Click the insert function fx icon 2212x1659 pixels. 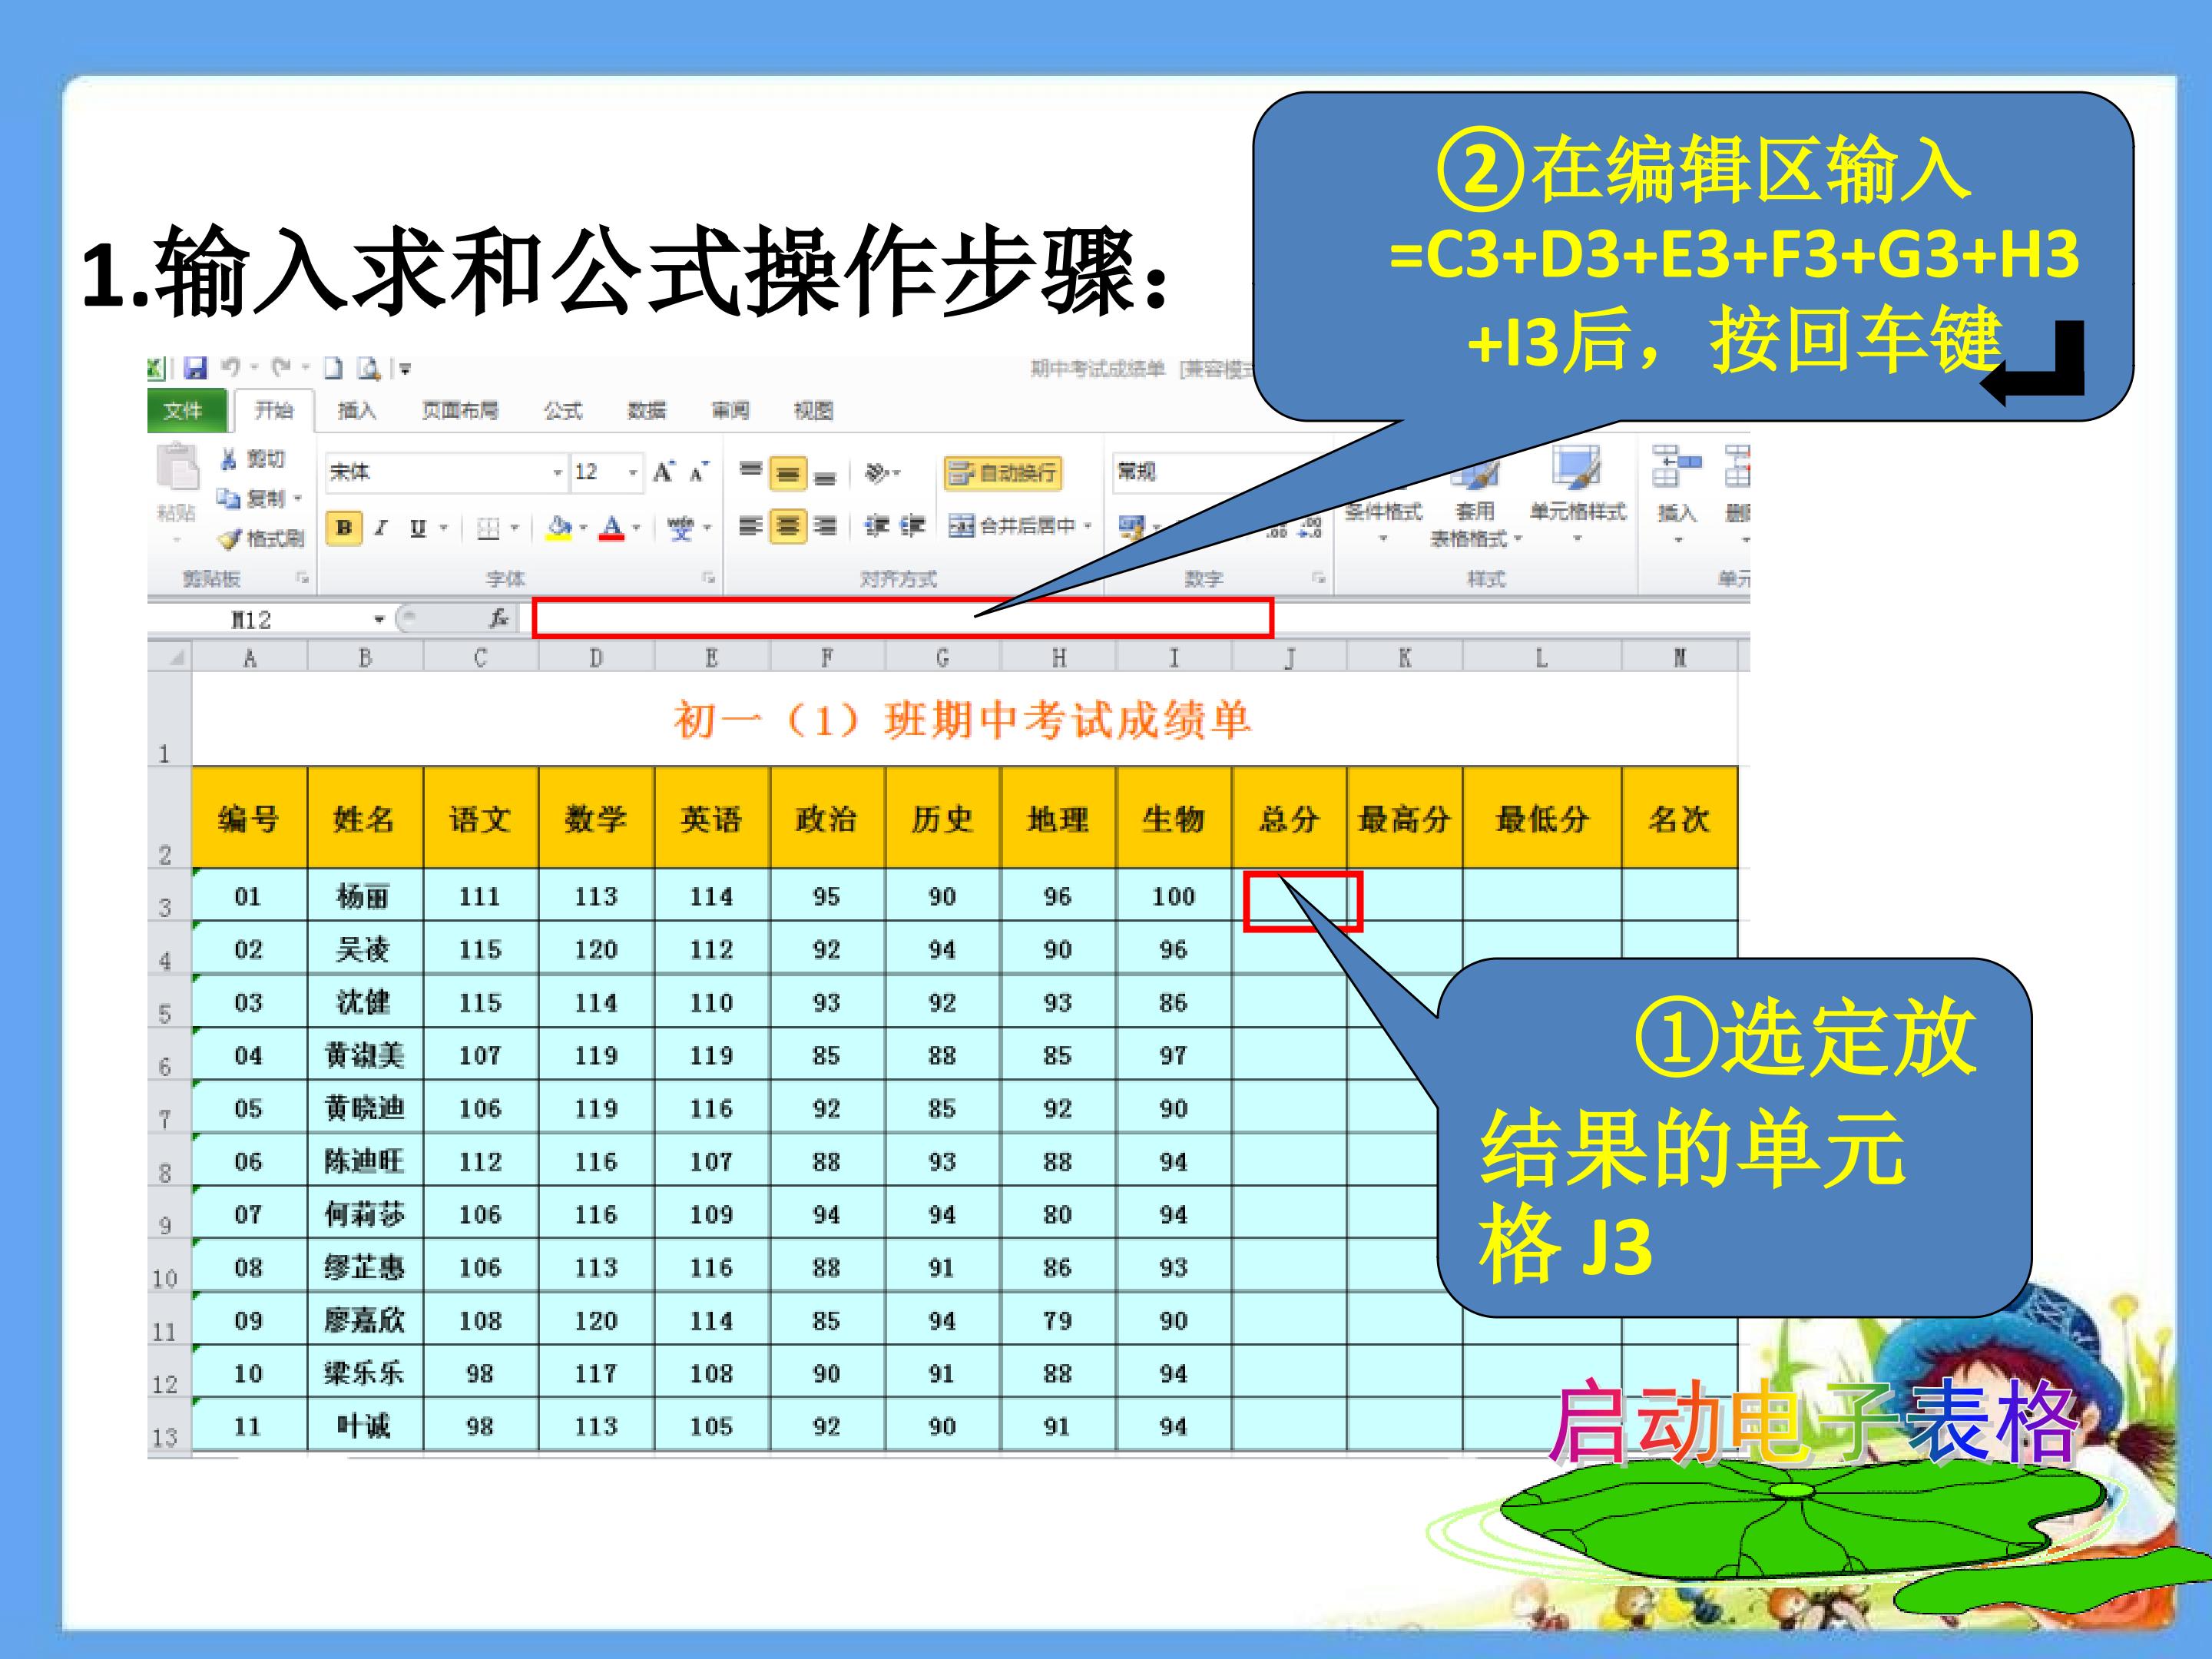click(x=498, y=619)
